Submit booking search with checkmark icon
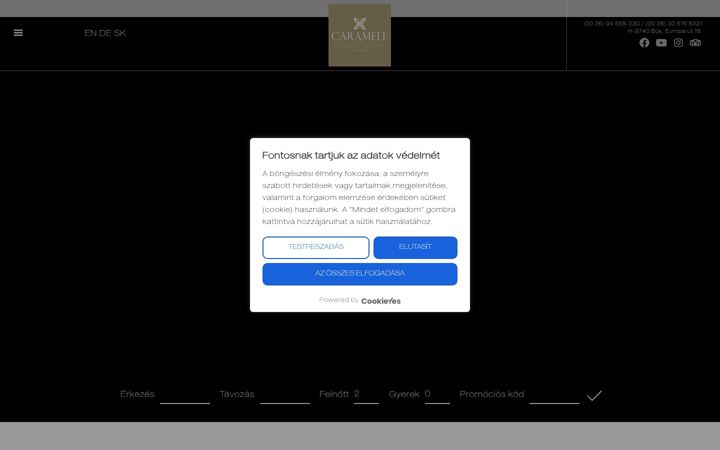The image size is (720, 450). 594,395
